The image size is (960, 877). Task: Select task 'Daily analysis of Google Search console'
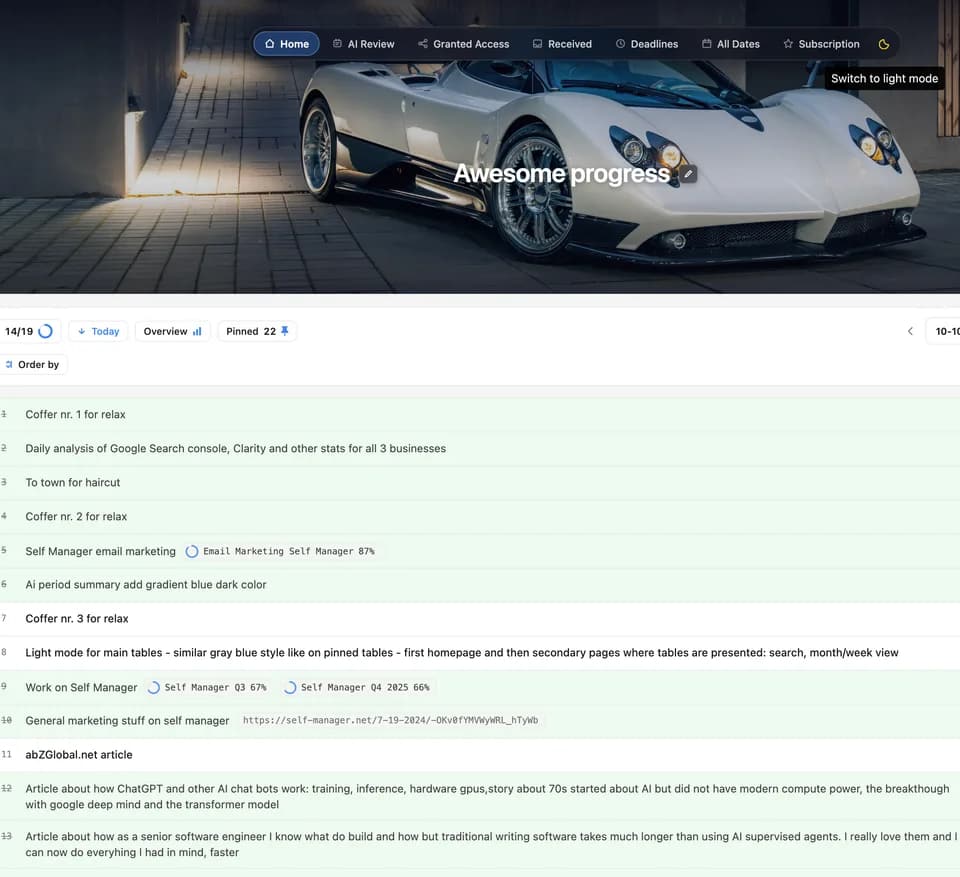236,448
